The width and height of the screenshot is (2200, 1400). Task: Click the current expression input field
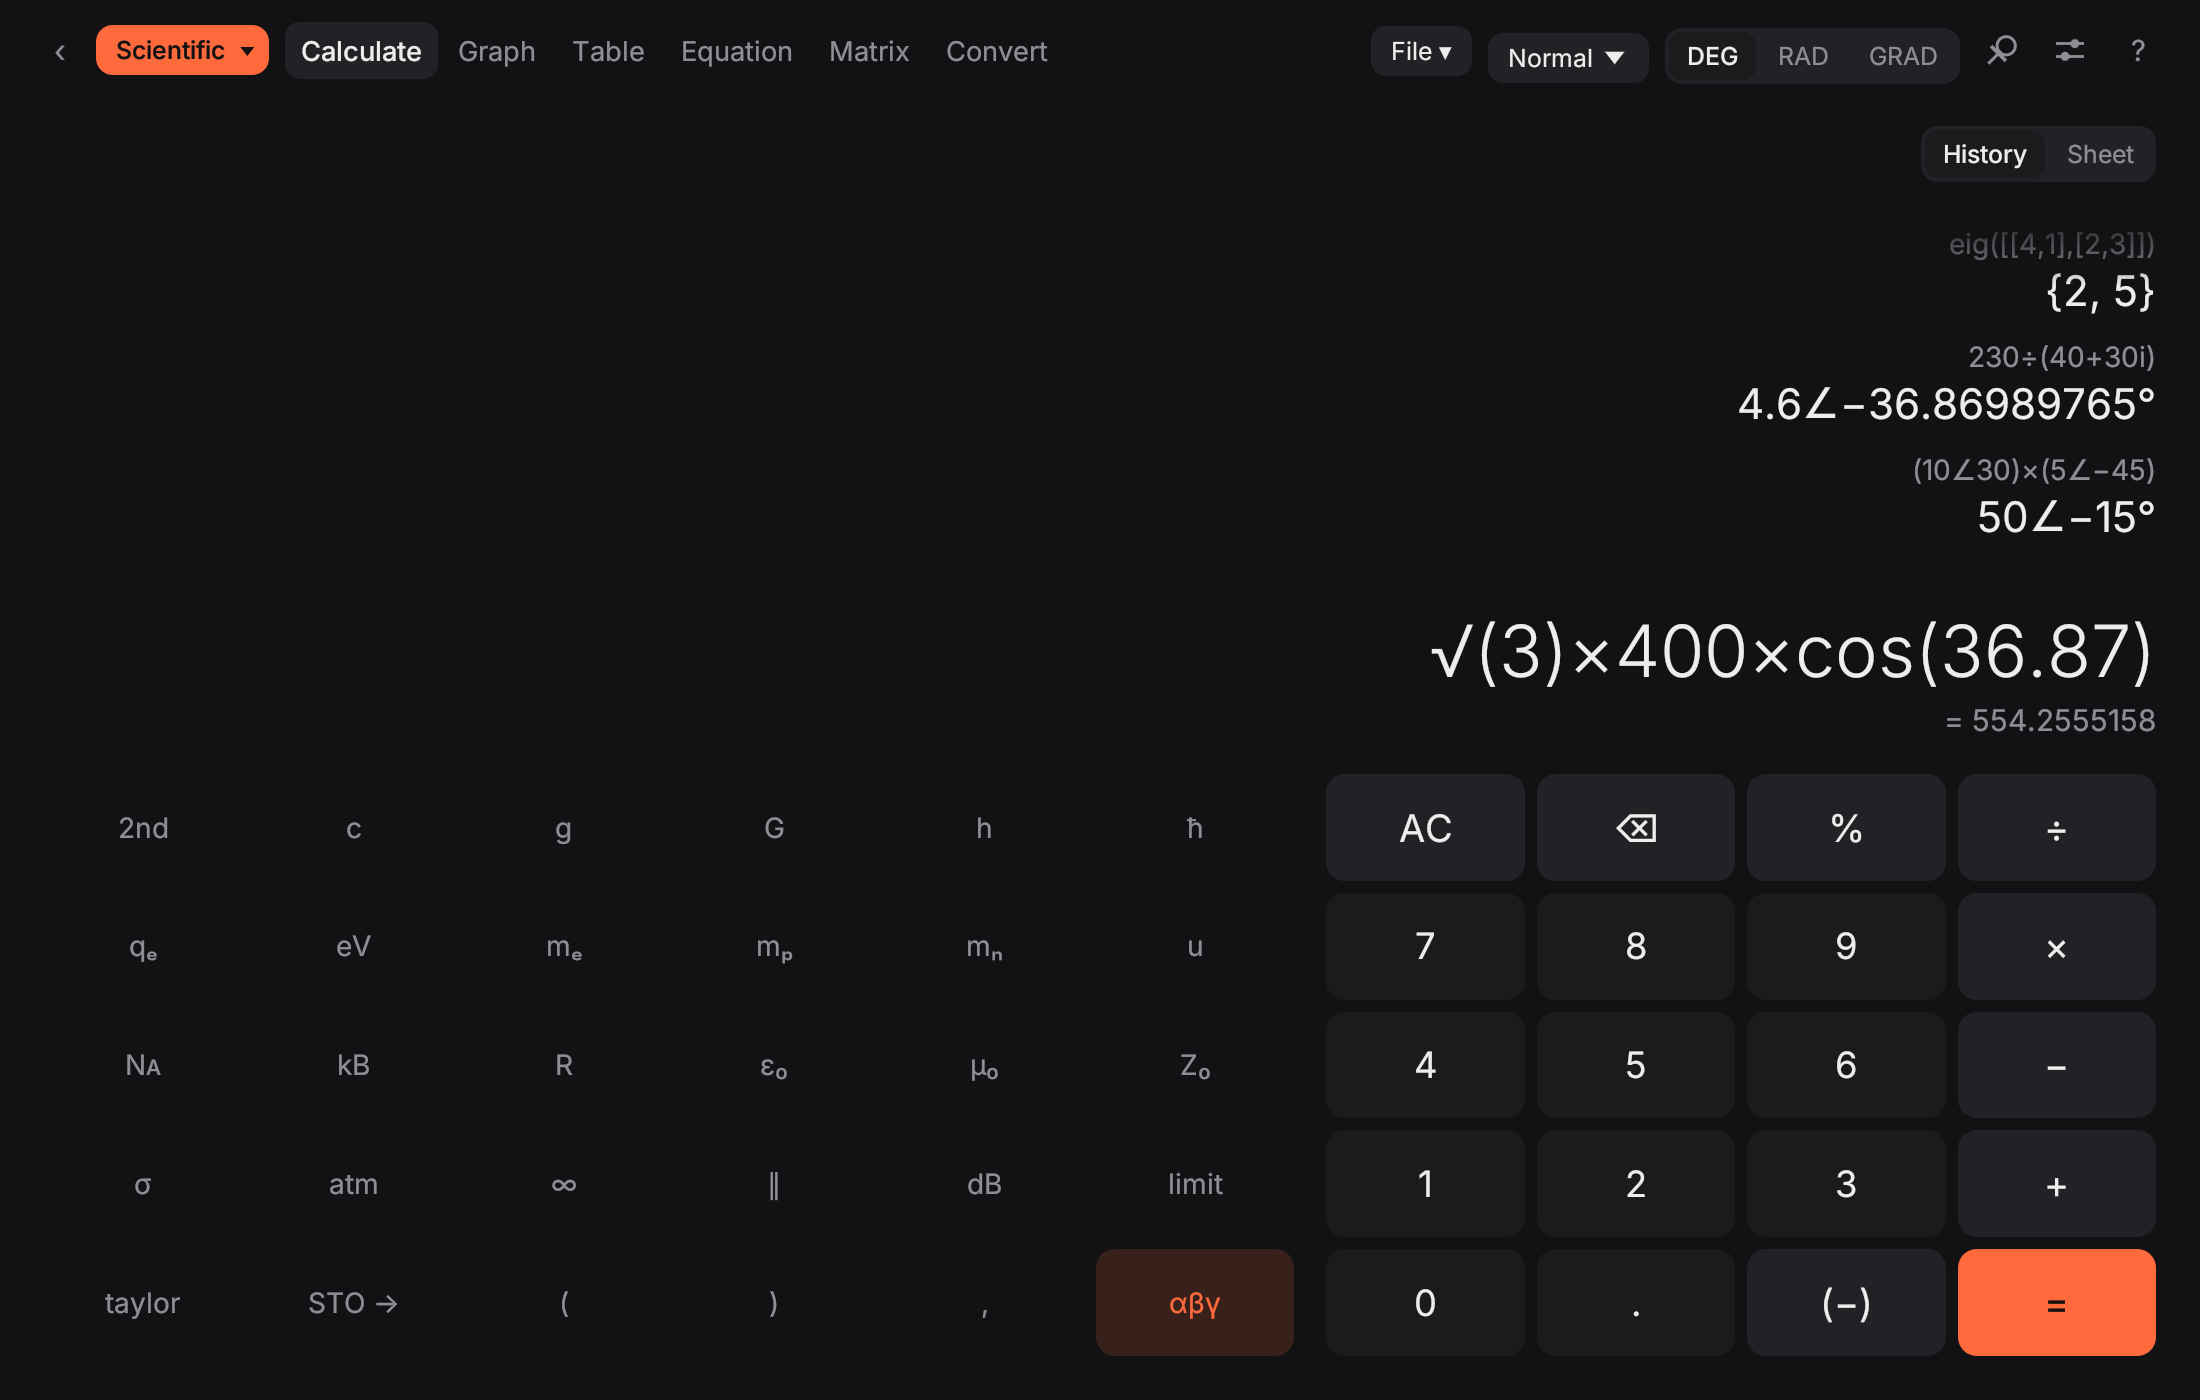point(1792,653)
